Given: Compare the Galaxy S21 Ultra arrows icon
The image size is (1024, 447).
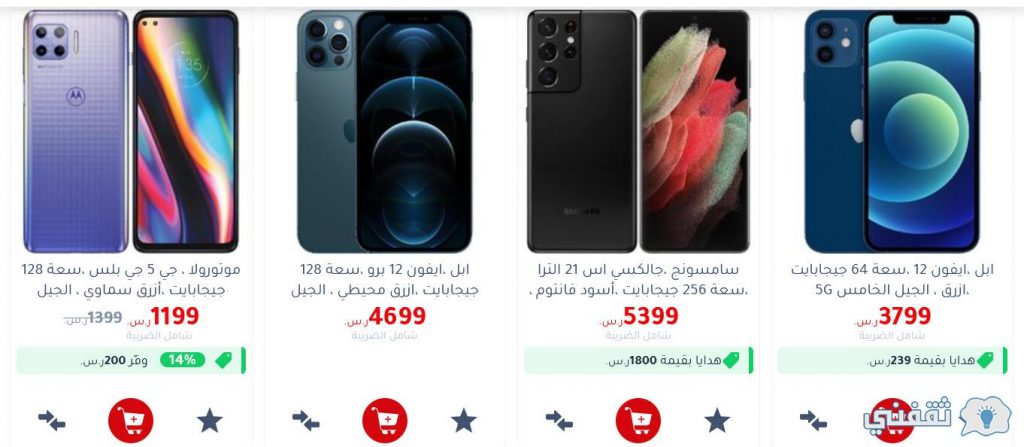Looking at the screenshot, I should (x=559, y=420).
